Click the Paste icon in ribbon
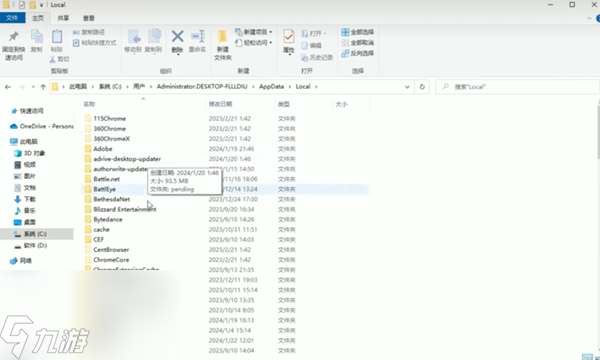 (57, 37)
